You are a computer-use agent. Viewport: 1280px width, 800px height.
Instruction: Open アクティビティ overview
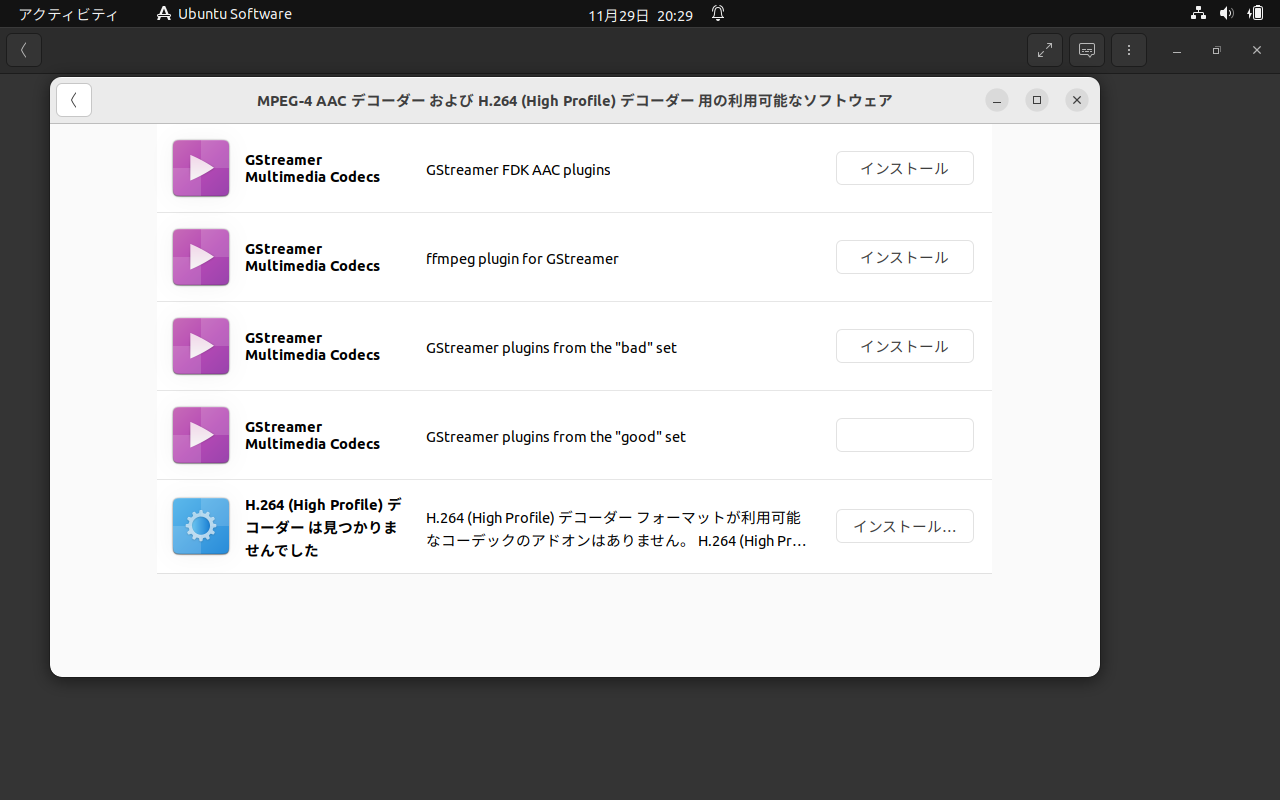[x=68, y=14]
